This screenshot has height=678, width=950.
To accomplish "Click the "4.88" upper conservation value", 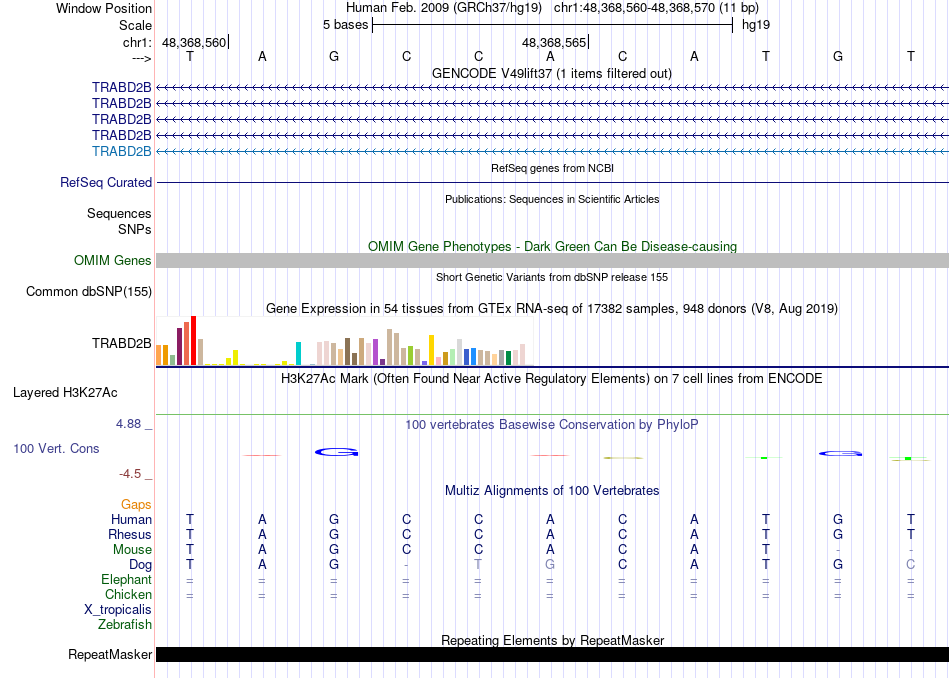I will pos(128,424).
